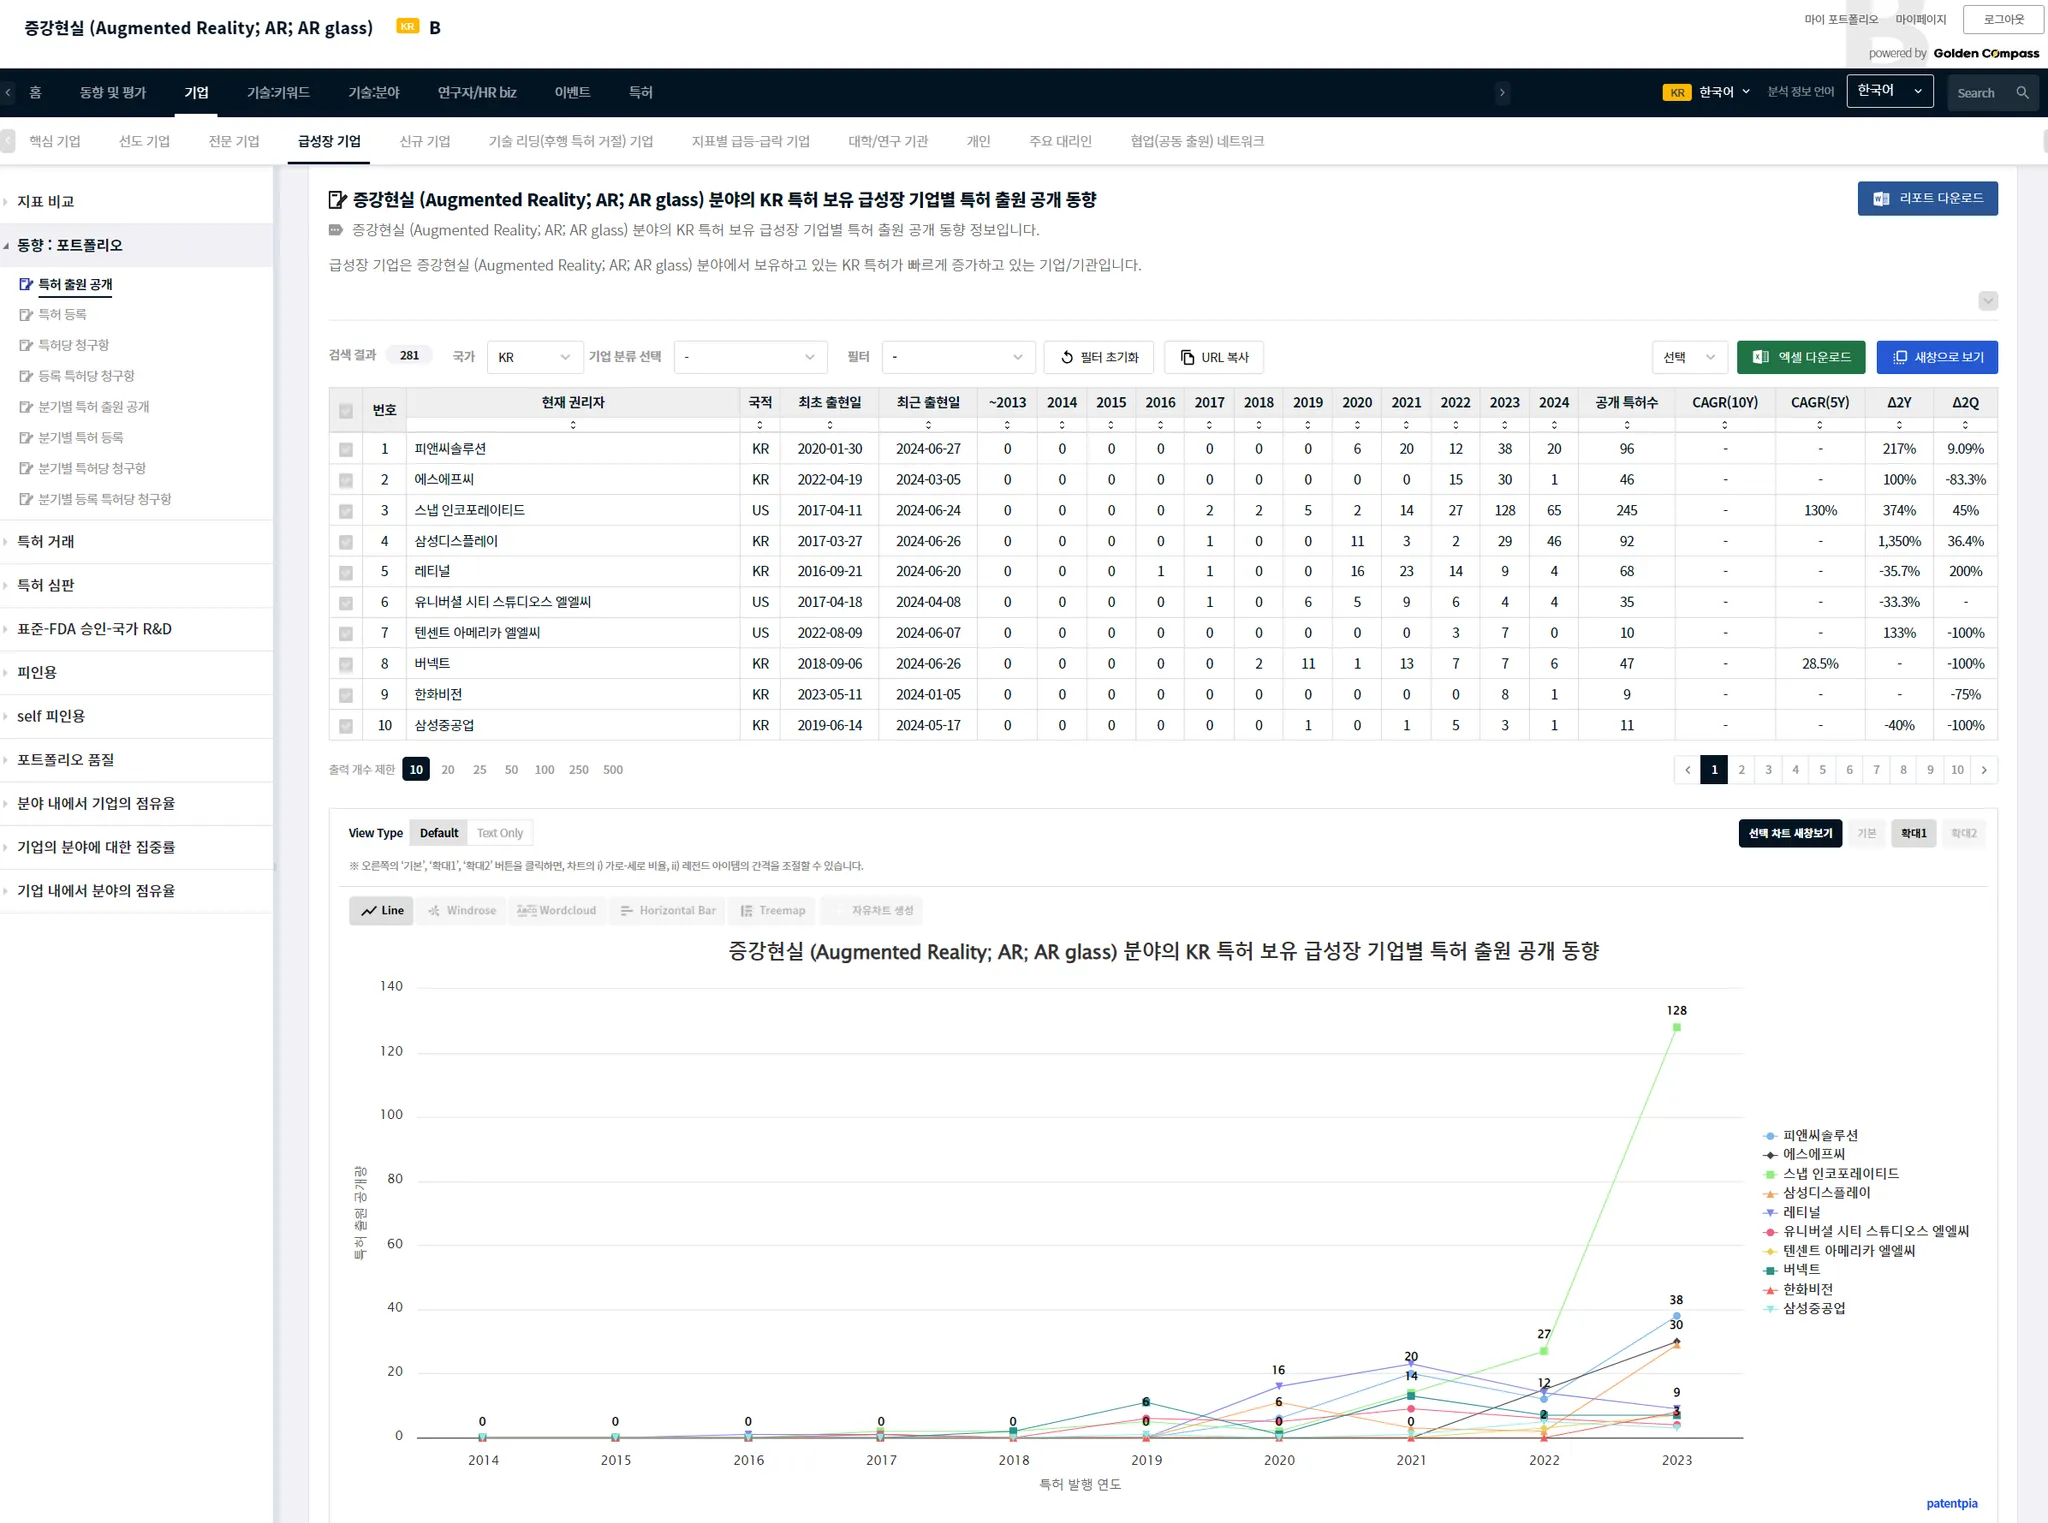The width and height of the screenshot is (2048, 1523).
Task: Toggle the select-all header checkbox
Action: point(346,411)
